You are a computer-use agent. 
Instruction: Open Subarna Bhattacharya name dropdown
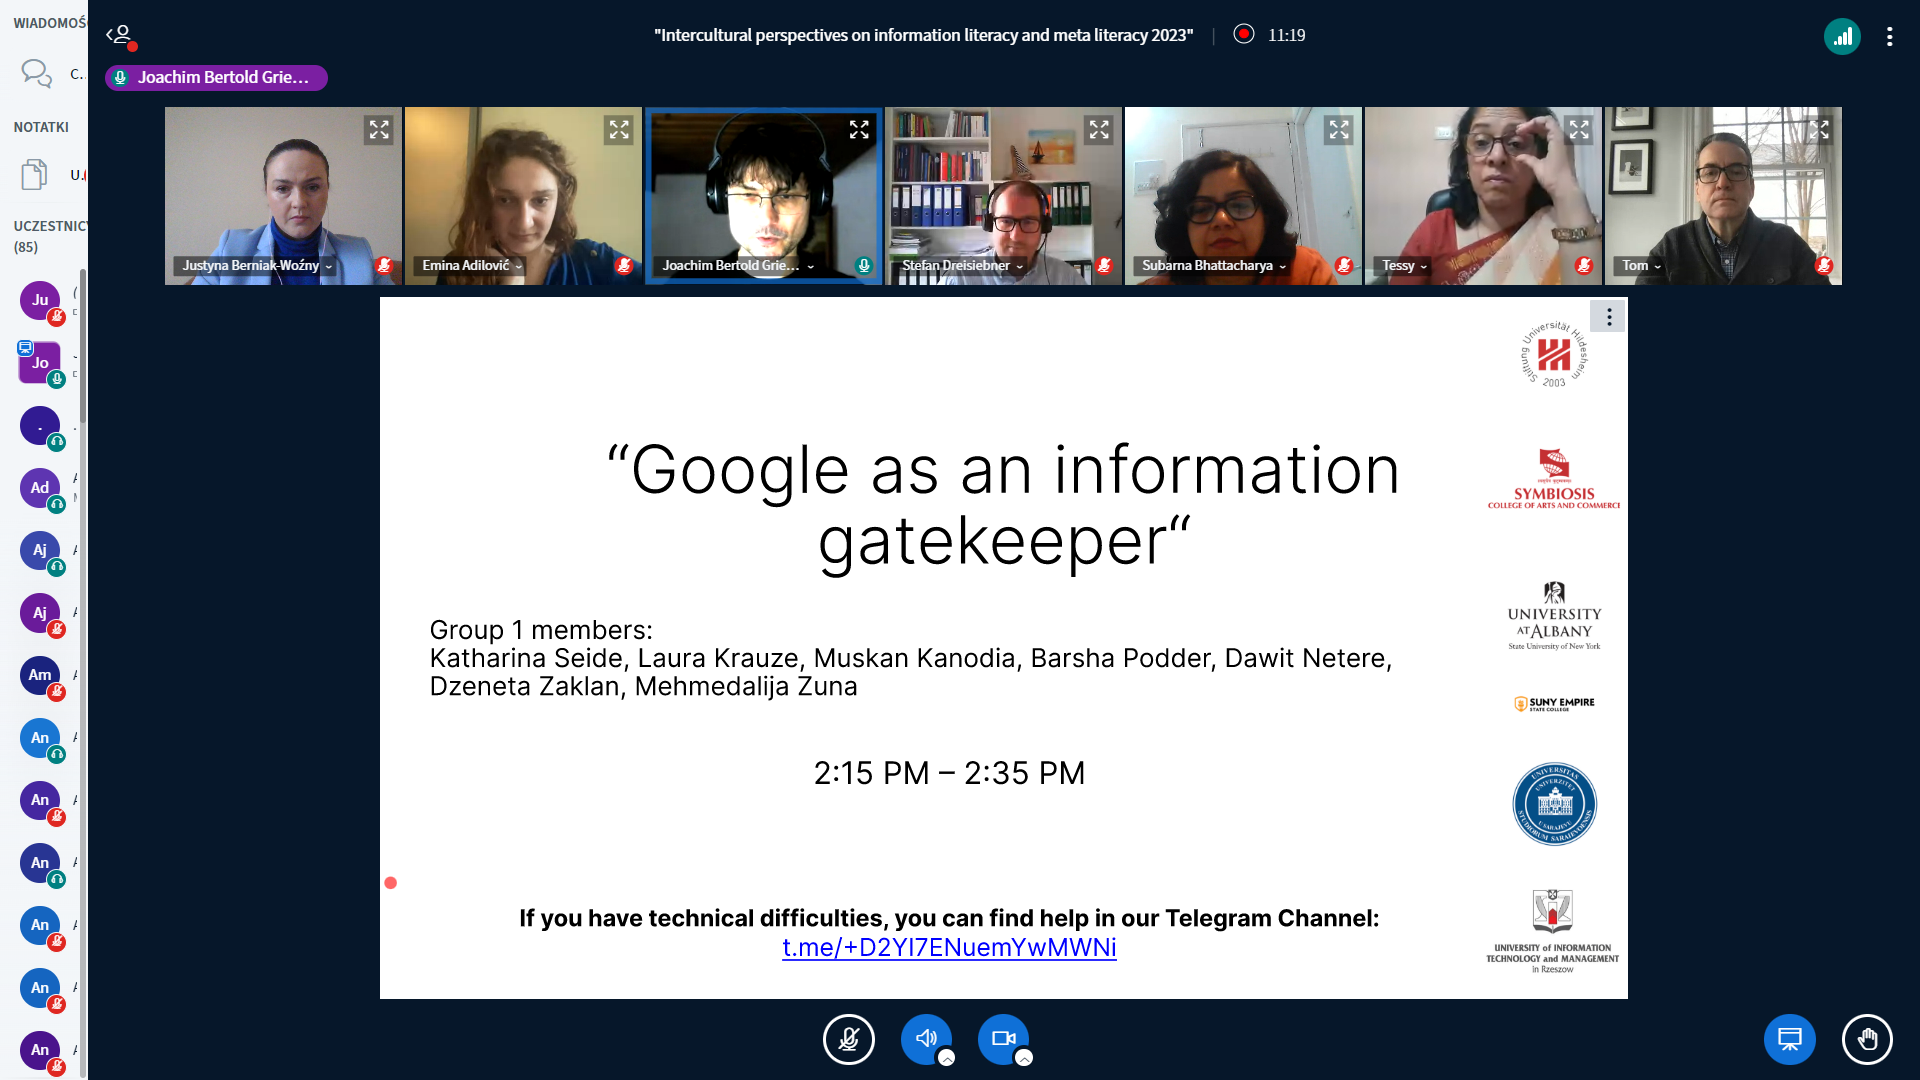pyautogui.click(x=1214, y=266)
